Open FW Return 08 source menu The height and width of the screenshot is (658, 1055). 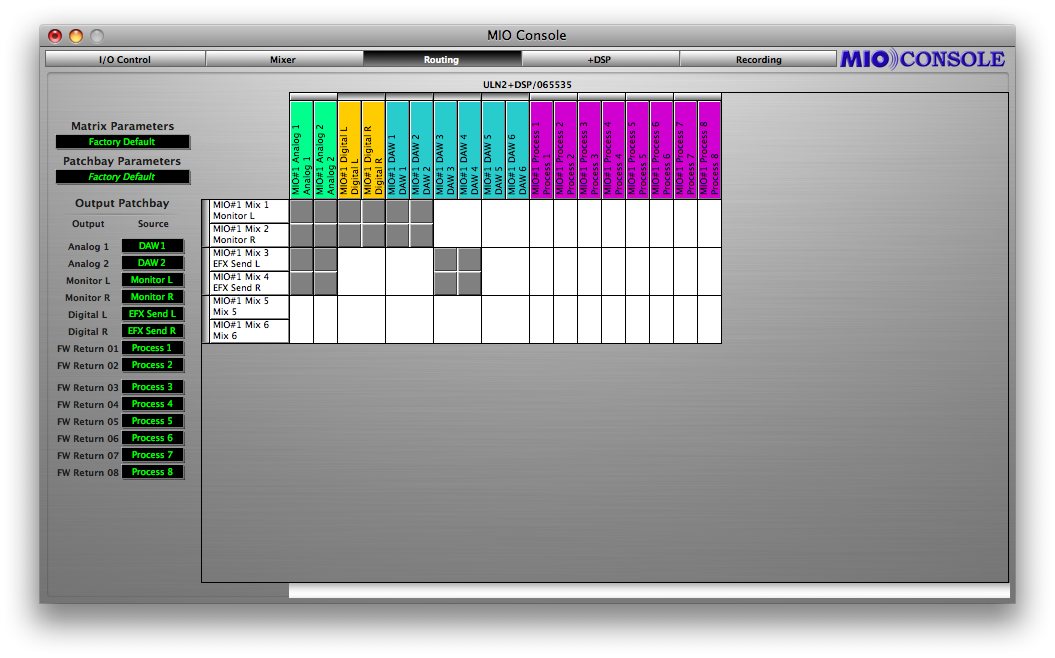(x=153, y=472)
